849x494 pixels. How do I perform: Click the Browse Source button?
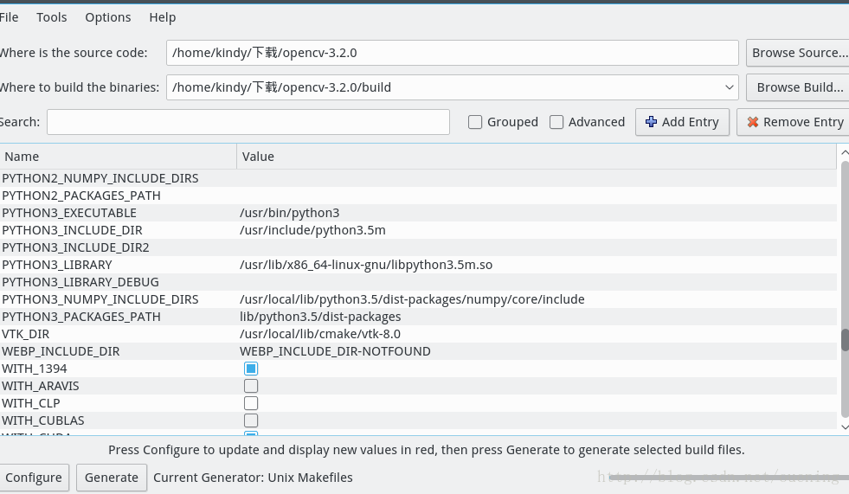pos(799,52)
